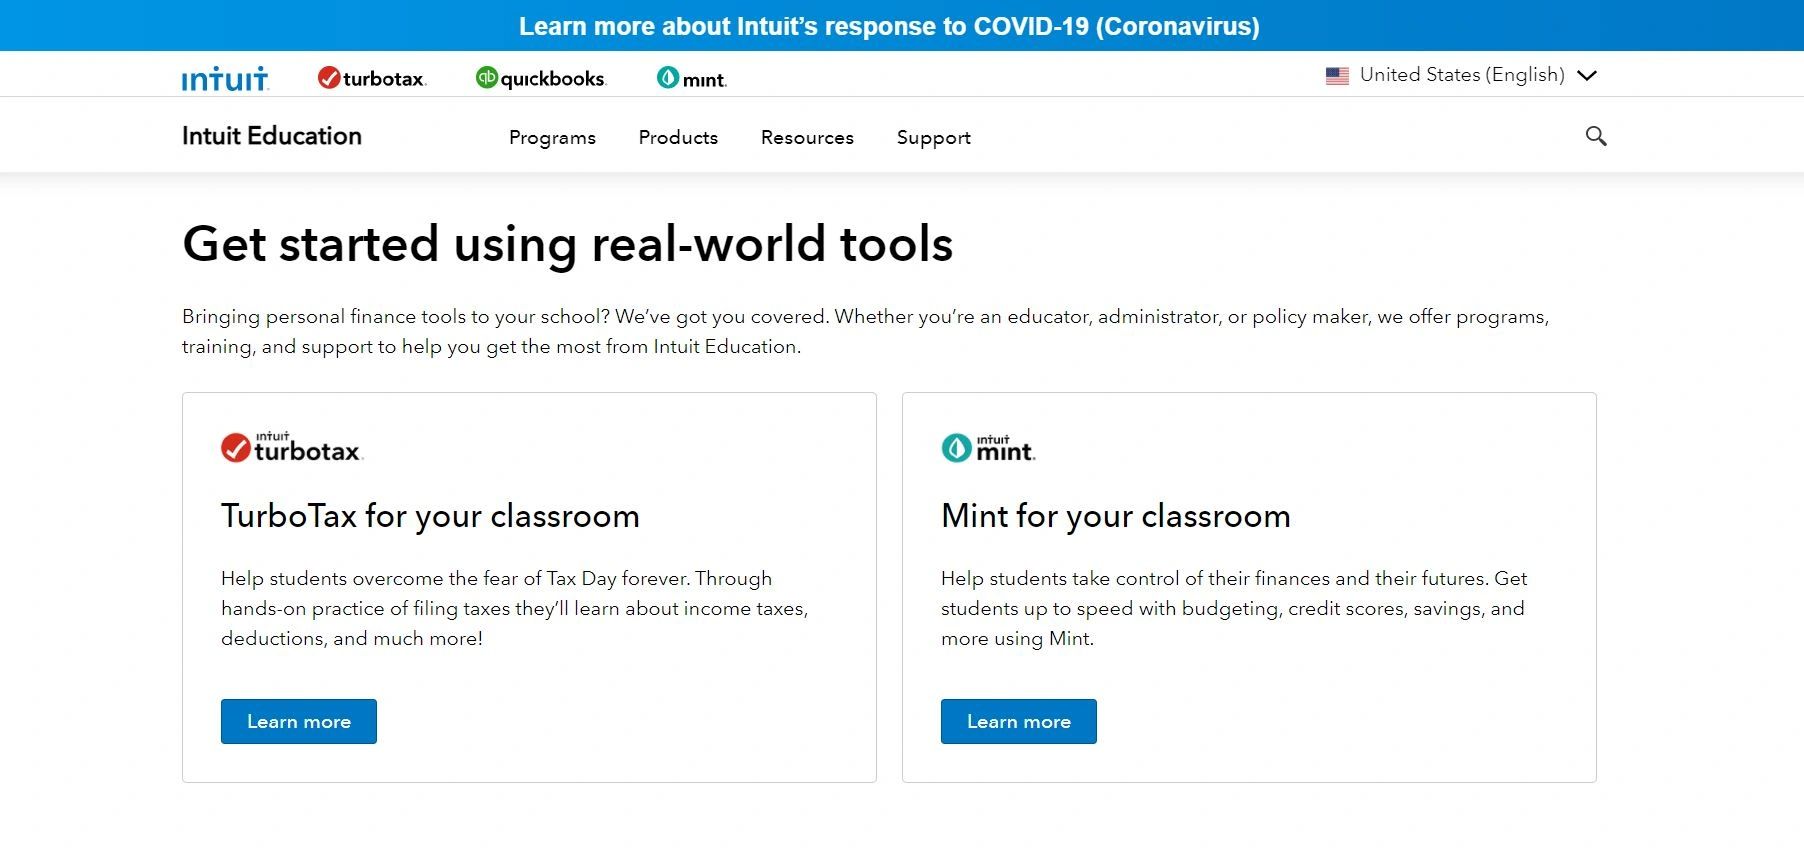The width and height of the screenshot is (1804, 850).
Task: Go to TurboTax via top logo
Action: tap(372, 78)
